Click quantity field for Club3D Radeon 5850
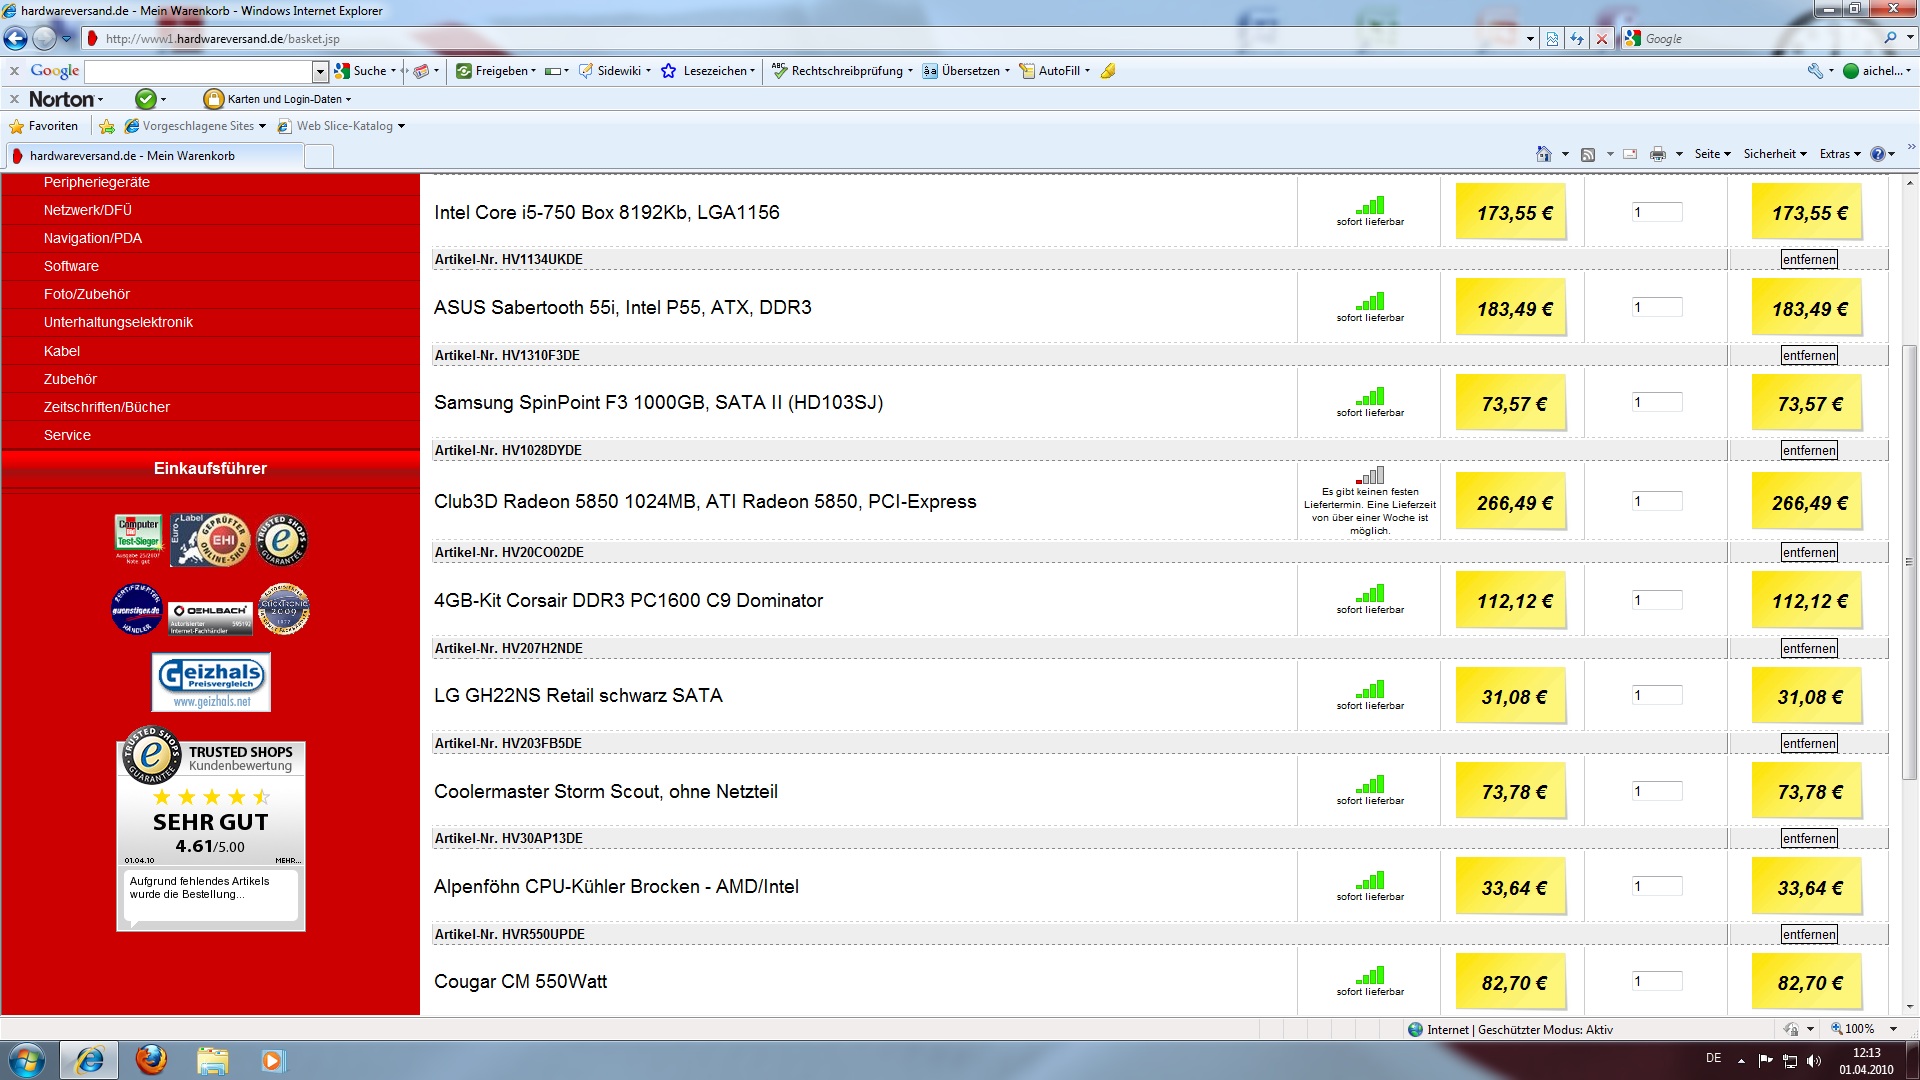Screen dimensions: 1920x1080 (1656, 501)
